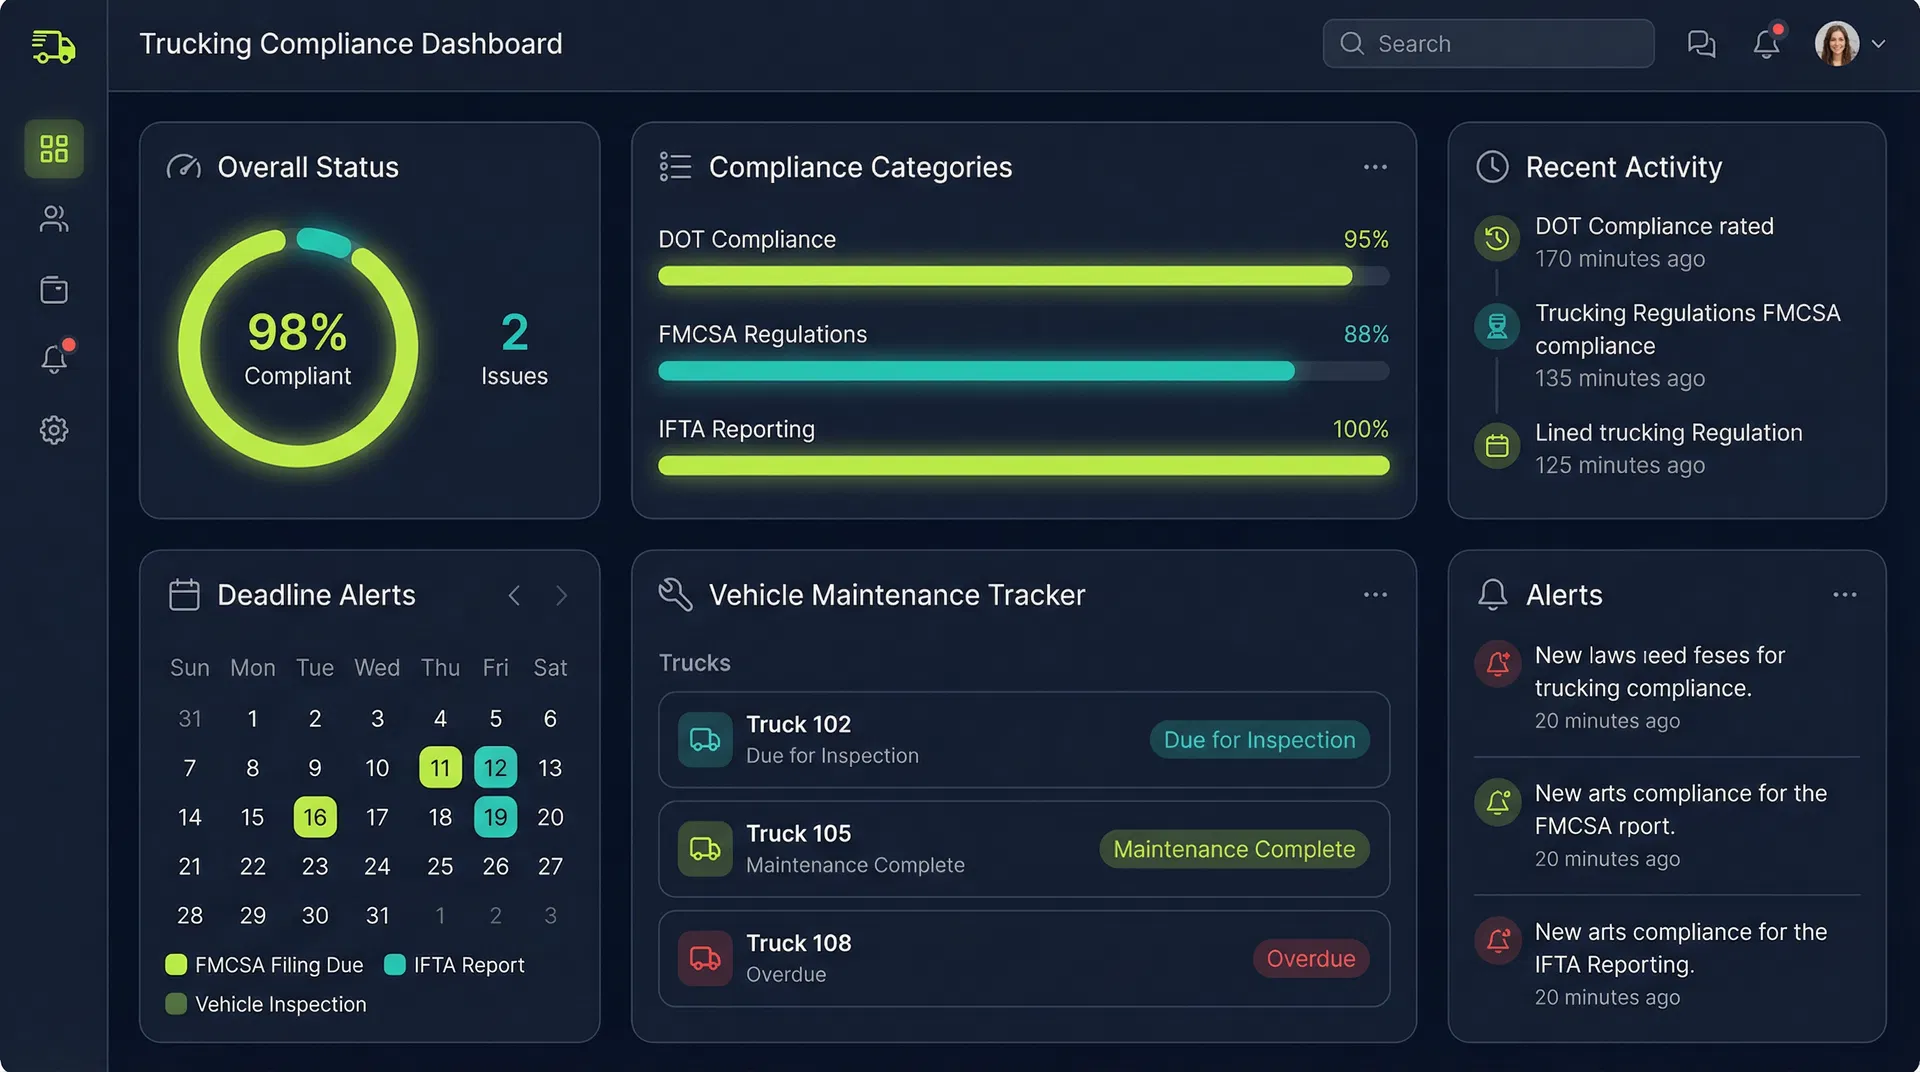Click the Due for Inspection status badge
This screenshot has height=1072, width=1920.
pyautogui.click(x=1259, y=740)
